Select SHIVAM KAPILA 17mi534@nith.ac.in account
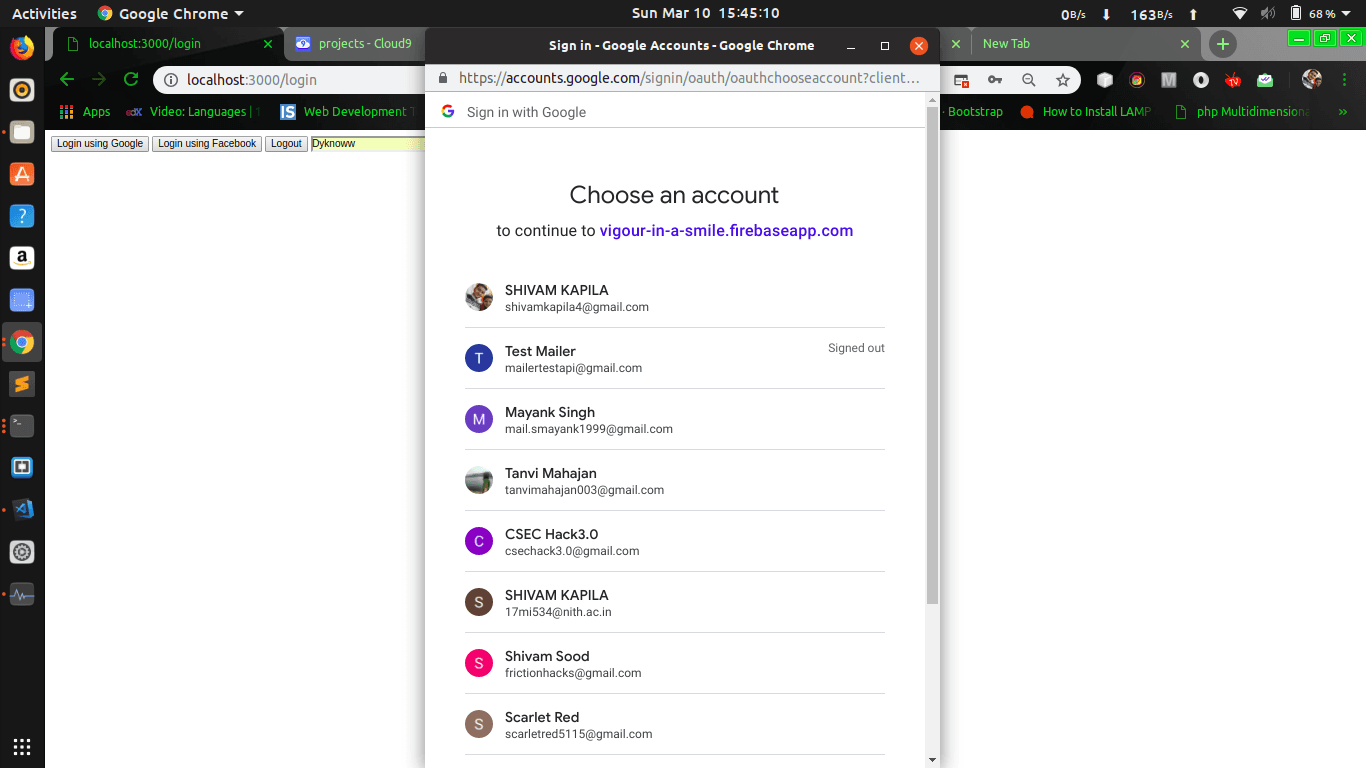This screenshot has height=768, width=1366. pyautogui.click(x=675, y=602)
